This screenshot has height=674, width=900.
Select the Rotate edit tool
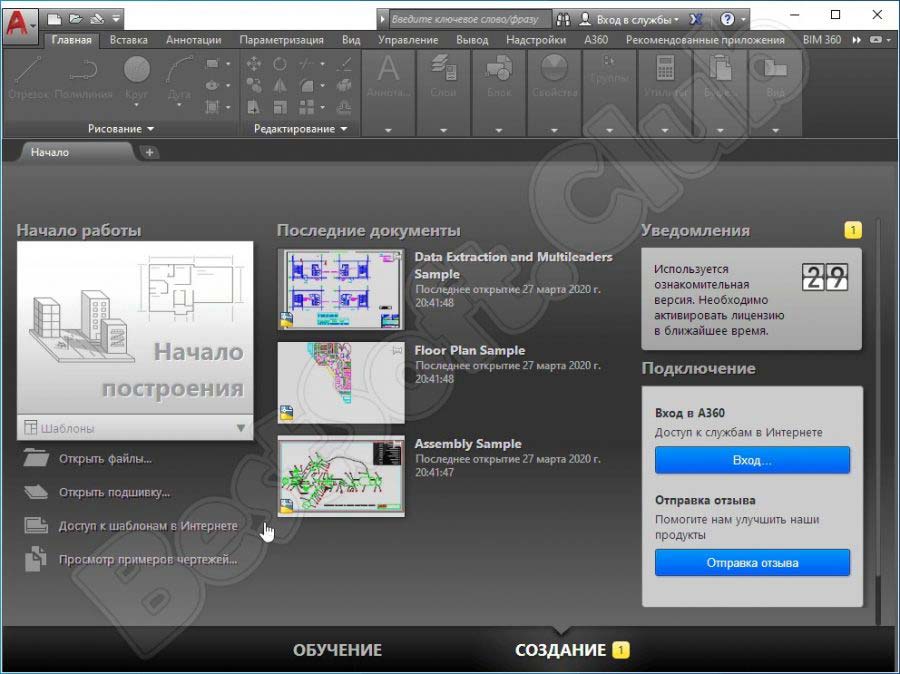click(x=280, y=64)
